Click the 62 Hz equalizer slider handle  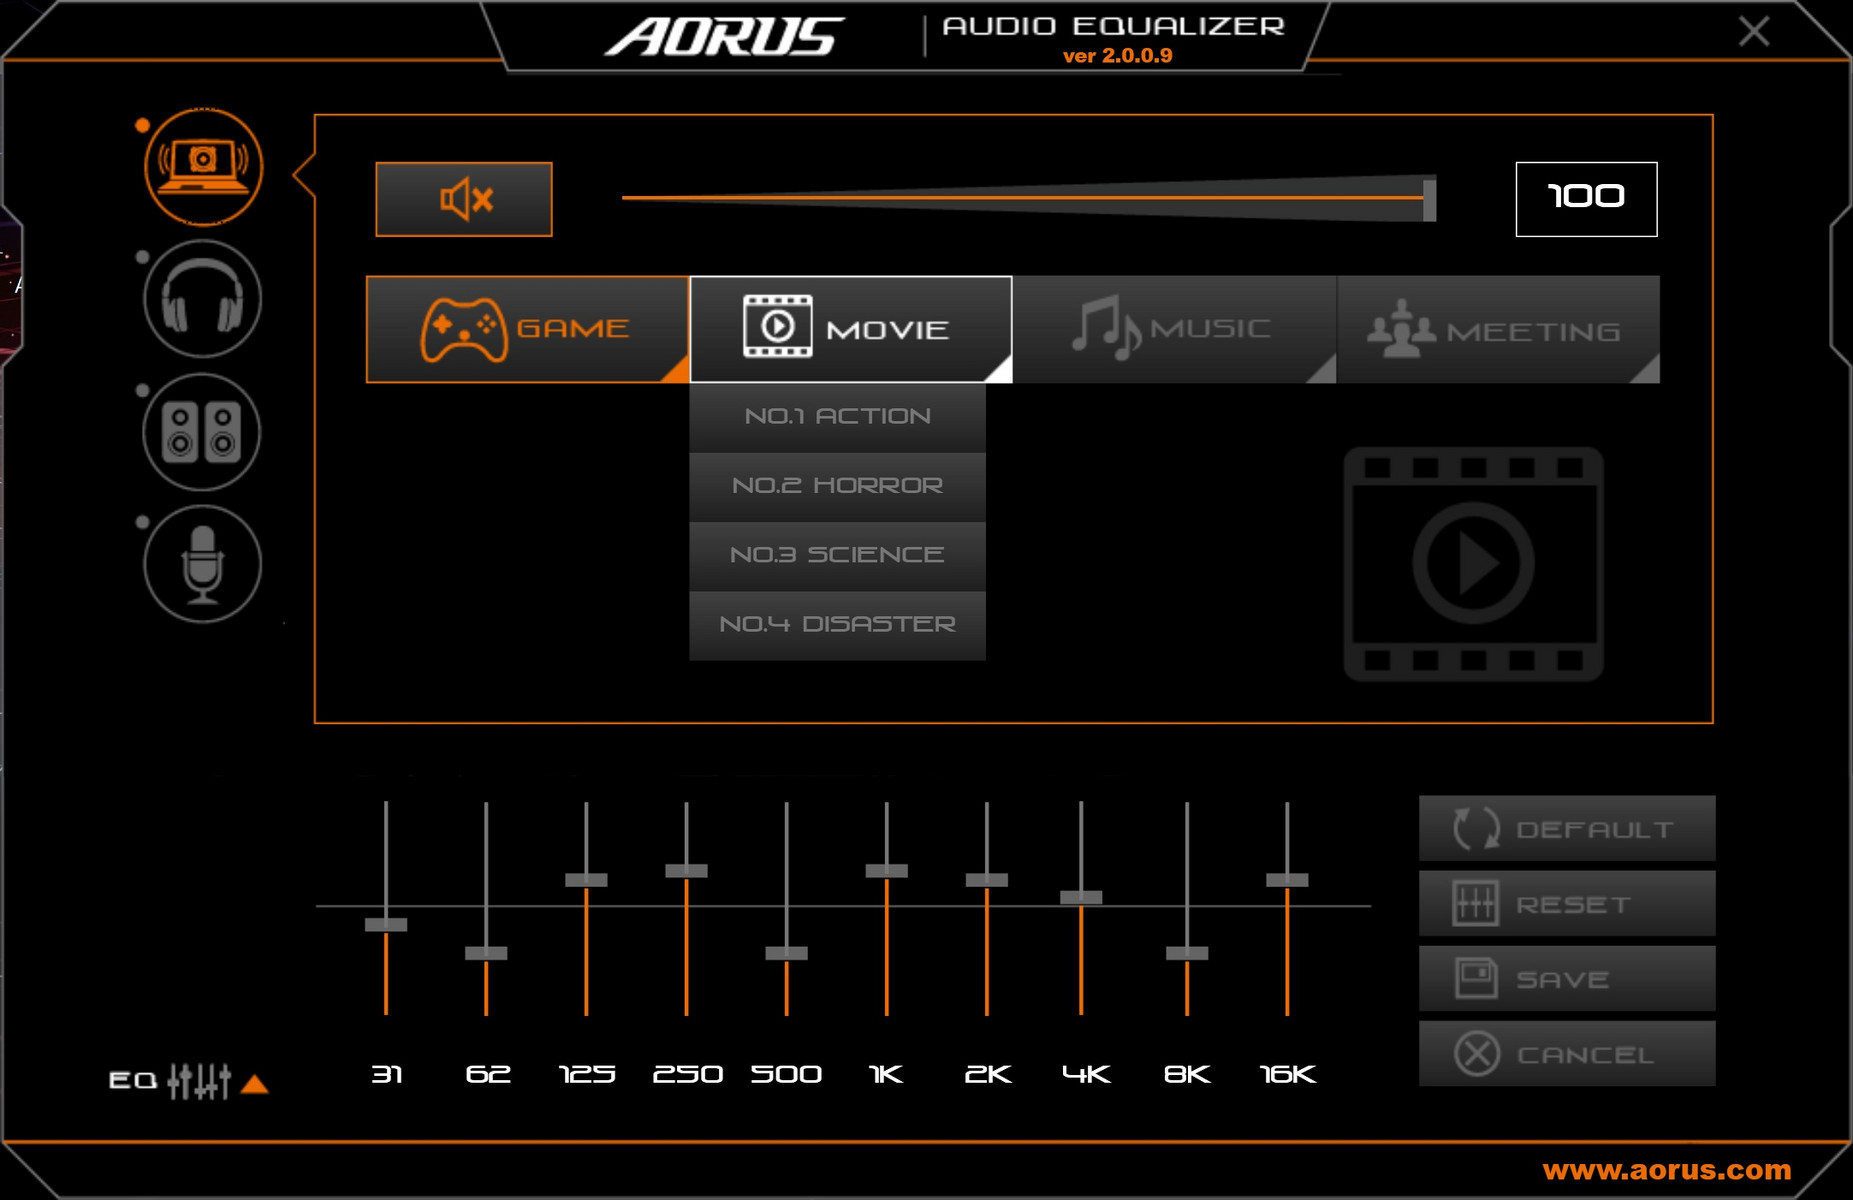tap(486, 953)
